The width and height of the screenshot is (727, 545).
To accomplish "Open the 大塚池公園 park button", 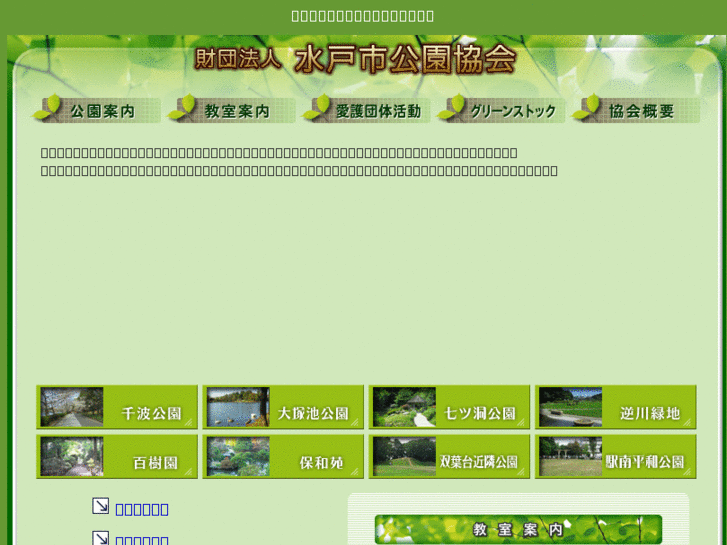I will point(283,407).
